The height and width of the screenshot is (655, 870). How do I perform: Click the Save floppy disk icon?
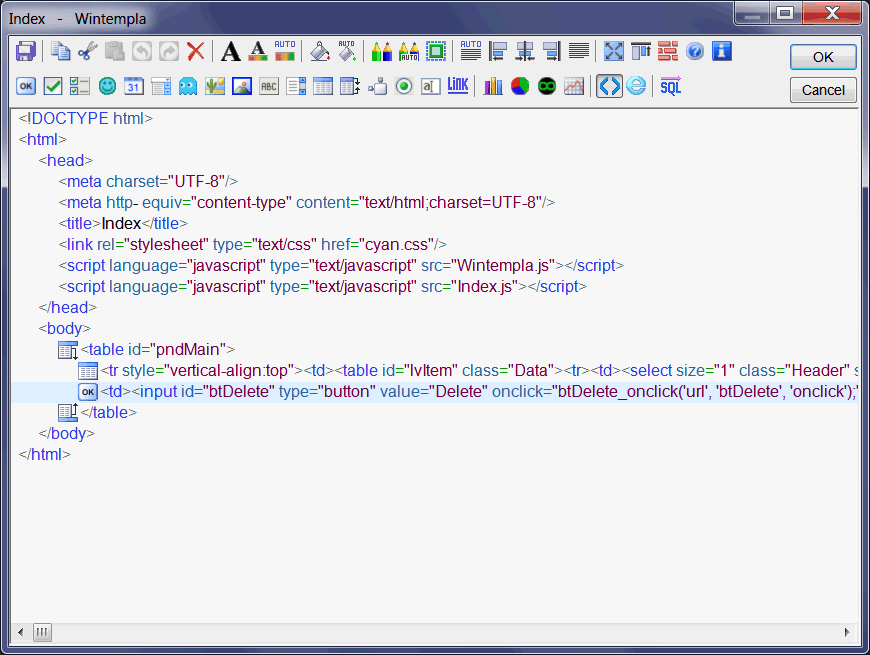26,52
